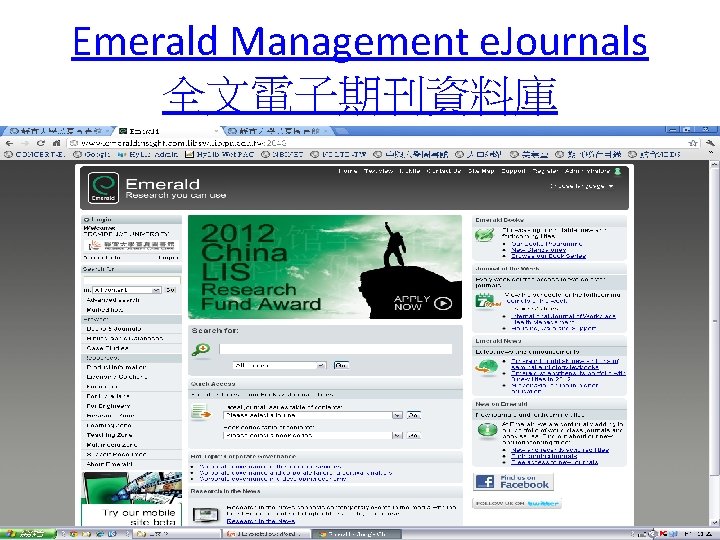Open Teaching Zone in the sidebar
Image resolution: width=720 pixels, height=540 pixels.
[109, 435]
